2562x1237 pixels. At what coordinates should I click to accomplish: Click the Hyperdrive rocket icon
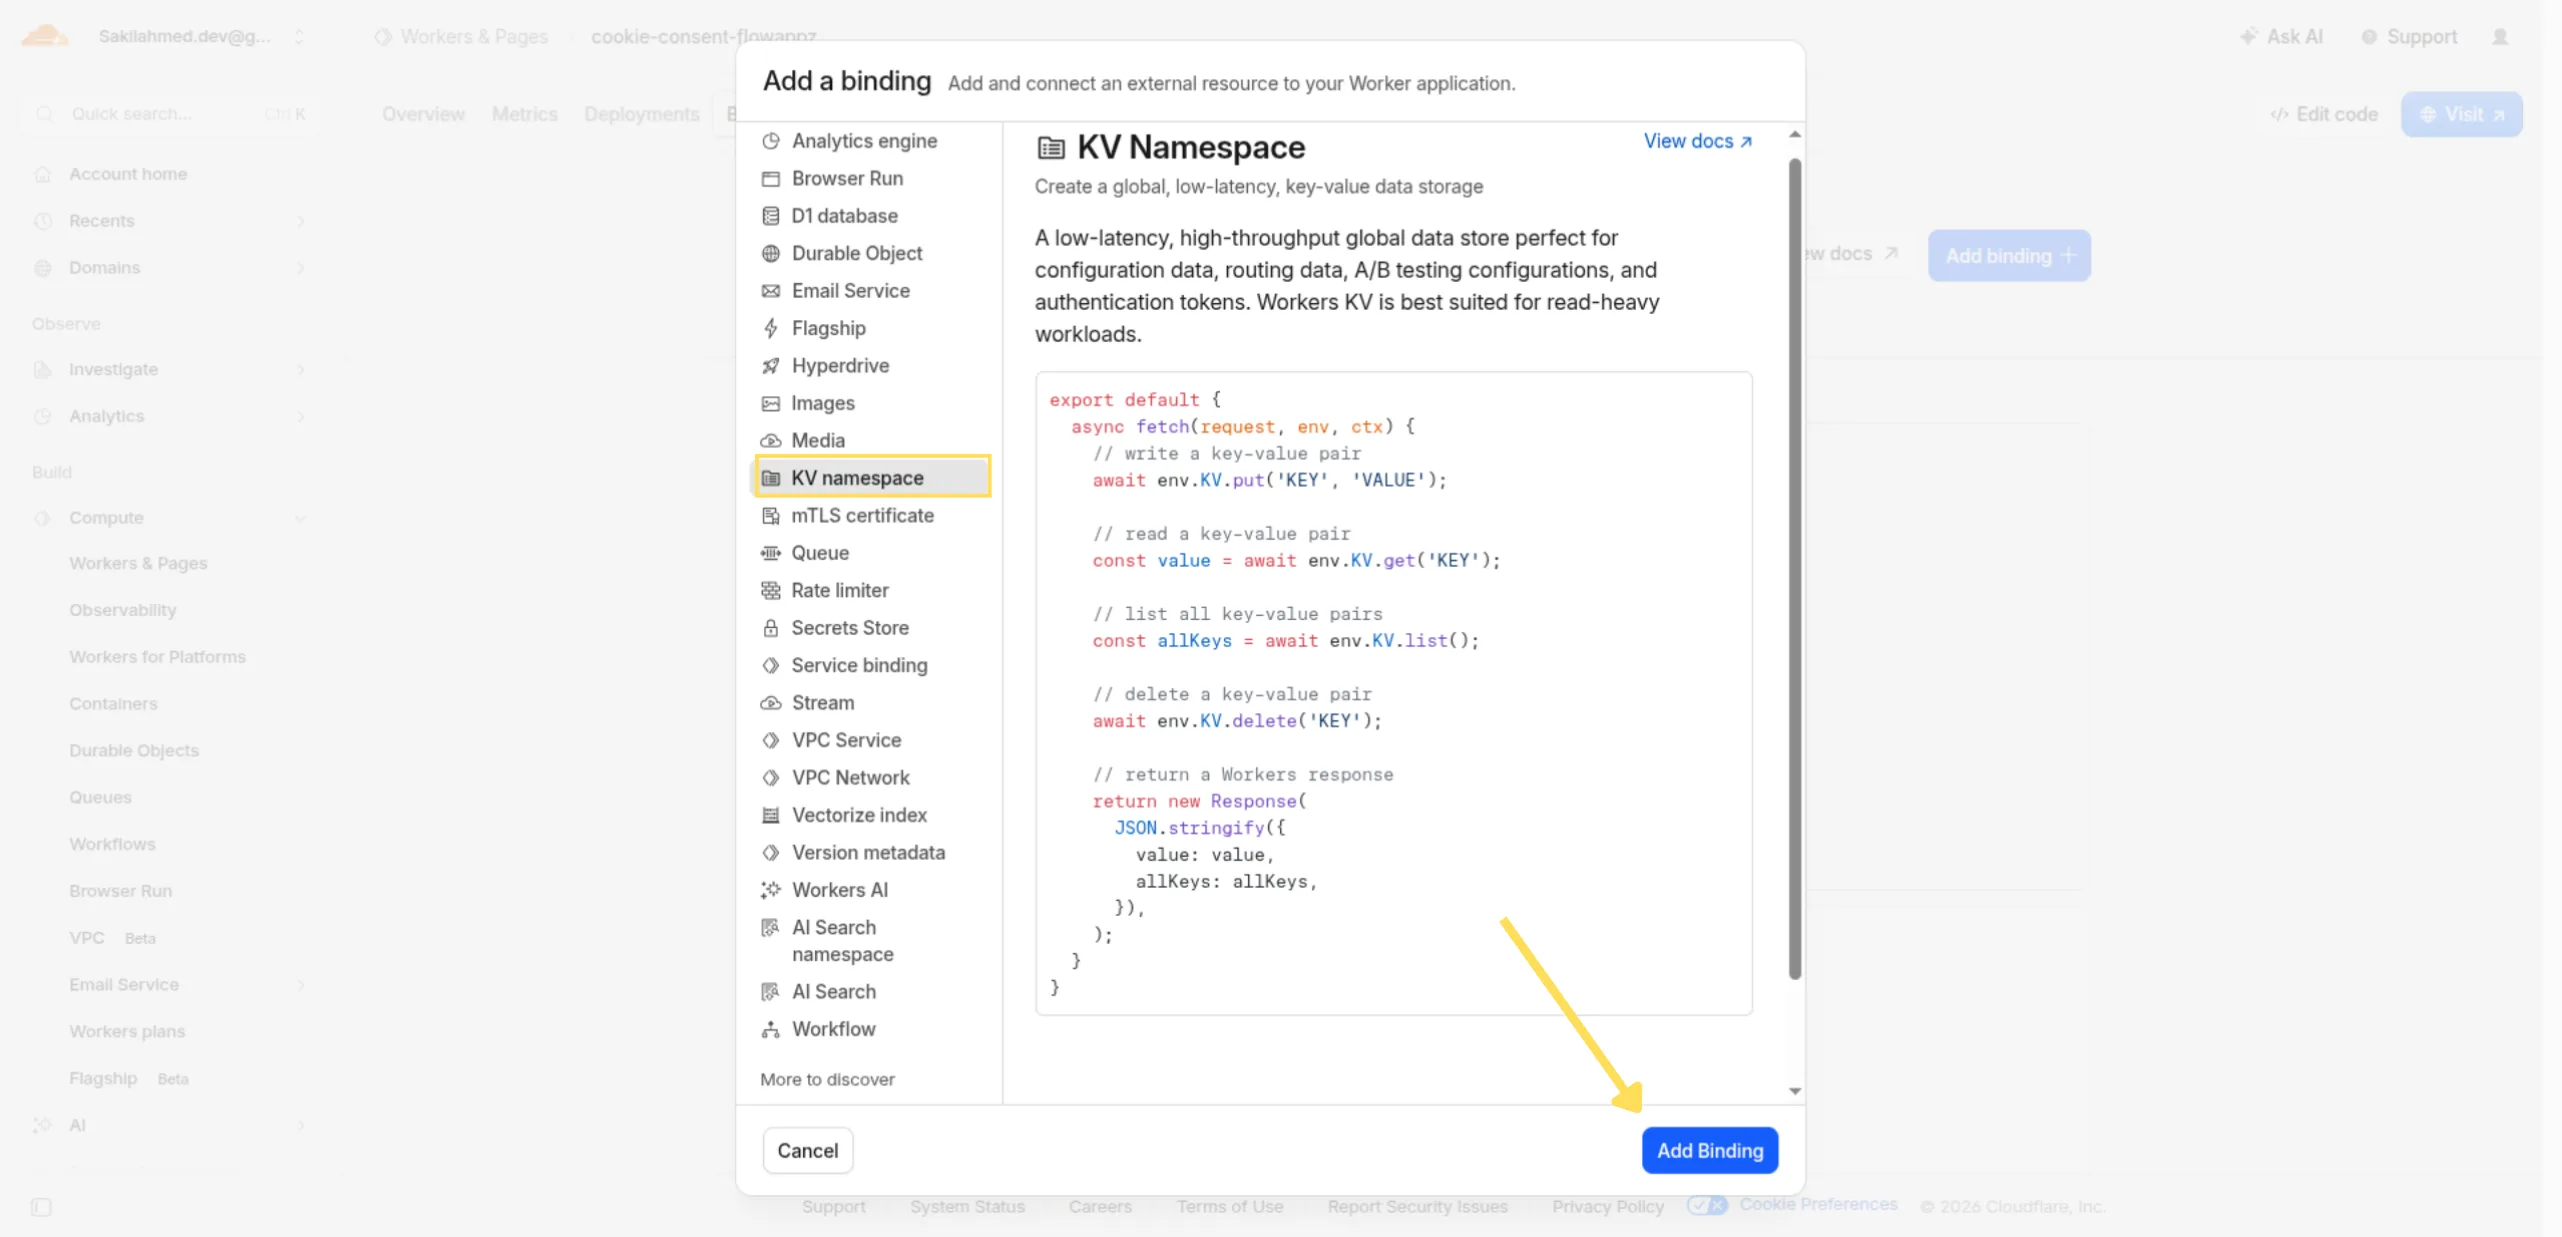(x=770, y=366)
